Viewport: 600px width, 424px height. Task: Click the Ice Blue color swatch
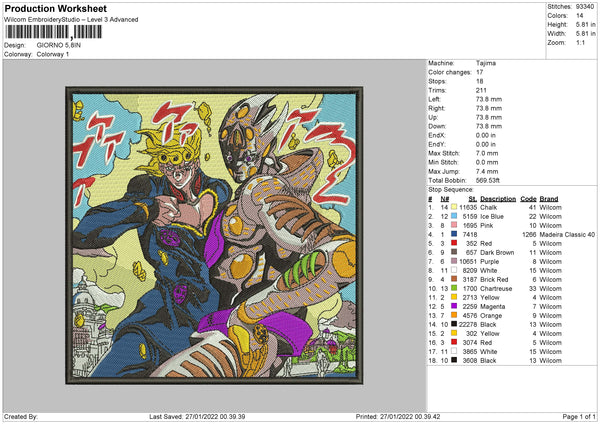454,216
